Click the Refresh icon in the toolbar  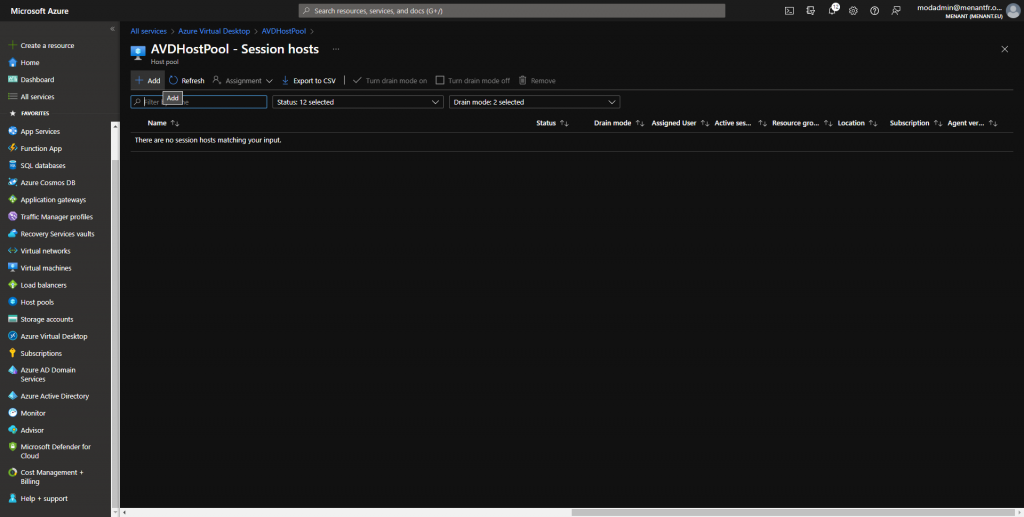173,80
